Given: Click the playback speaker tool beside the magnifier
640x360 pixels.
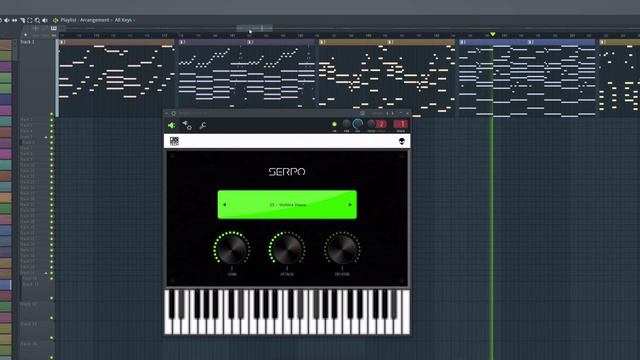Looking at the screenshot, I should [x=44, y=20].
